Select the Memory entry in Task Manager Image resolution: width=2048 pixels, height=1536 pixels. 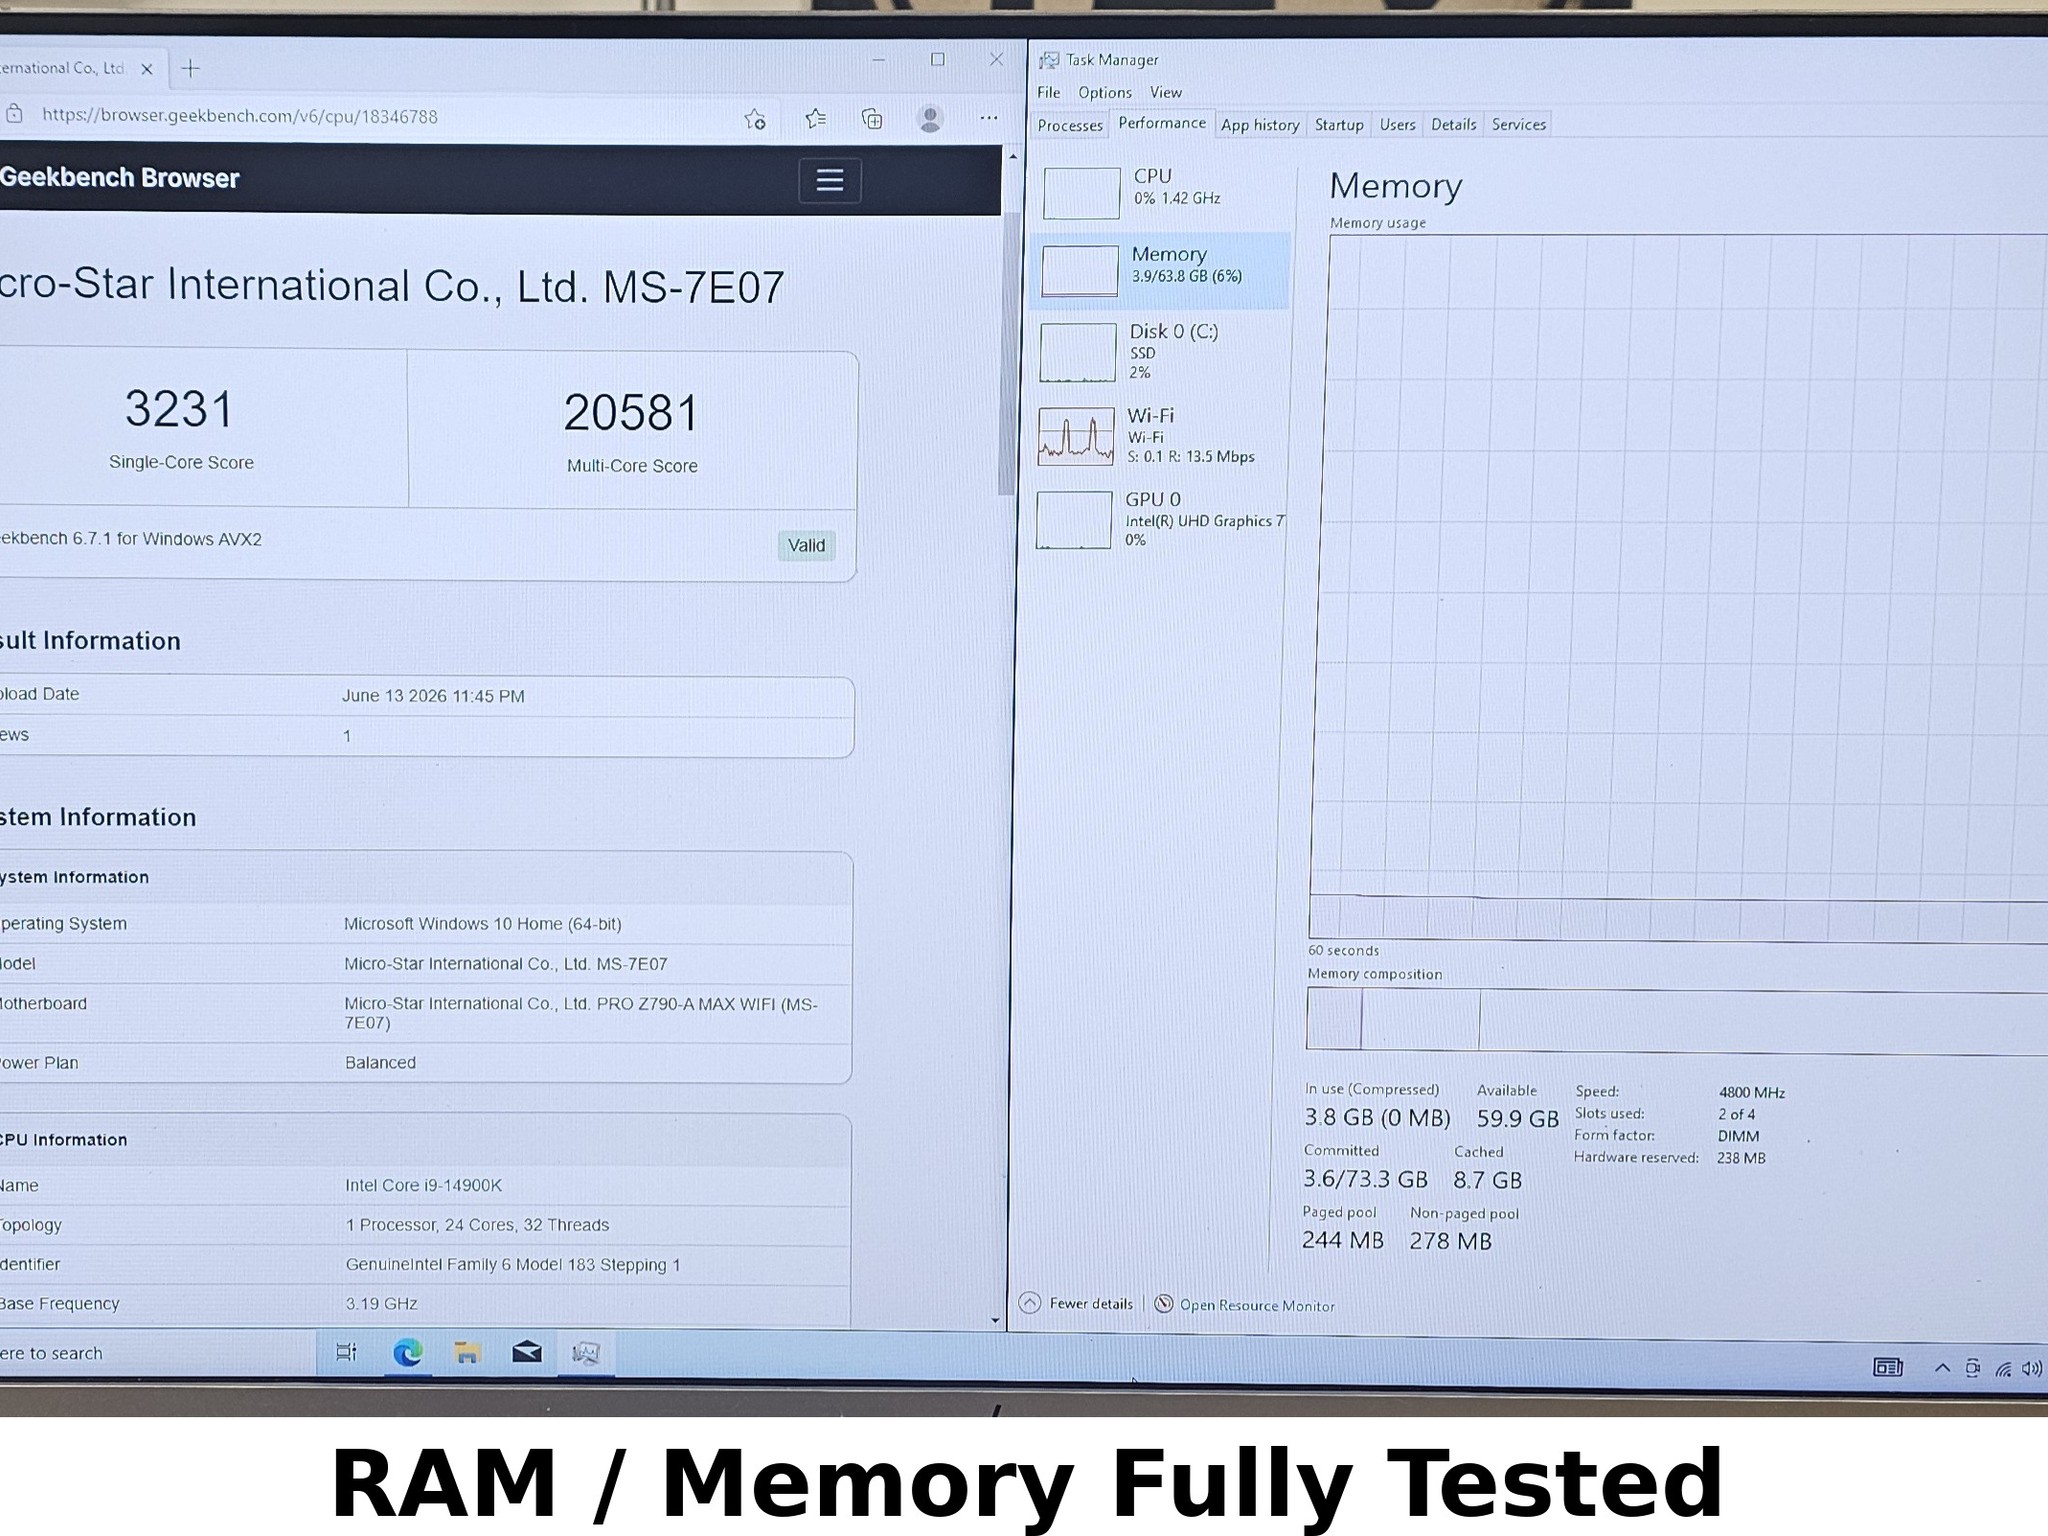1160,270
